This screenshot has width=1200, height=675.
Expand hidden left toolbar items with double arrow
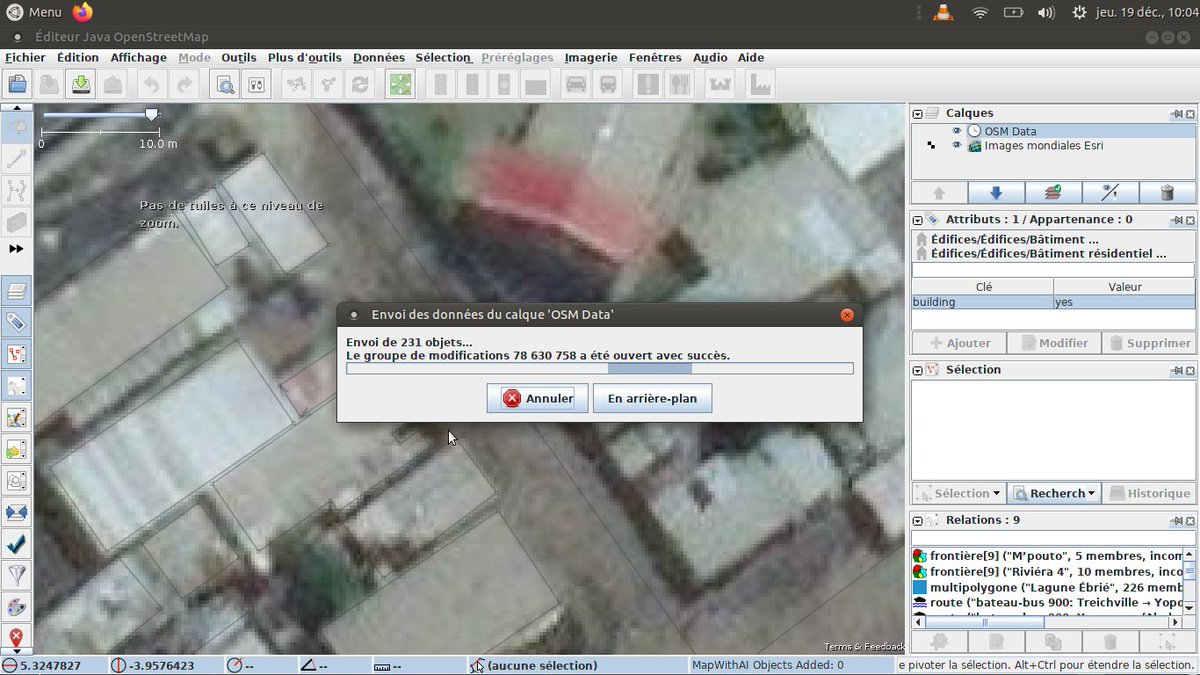pos(16,248)
